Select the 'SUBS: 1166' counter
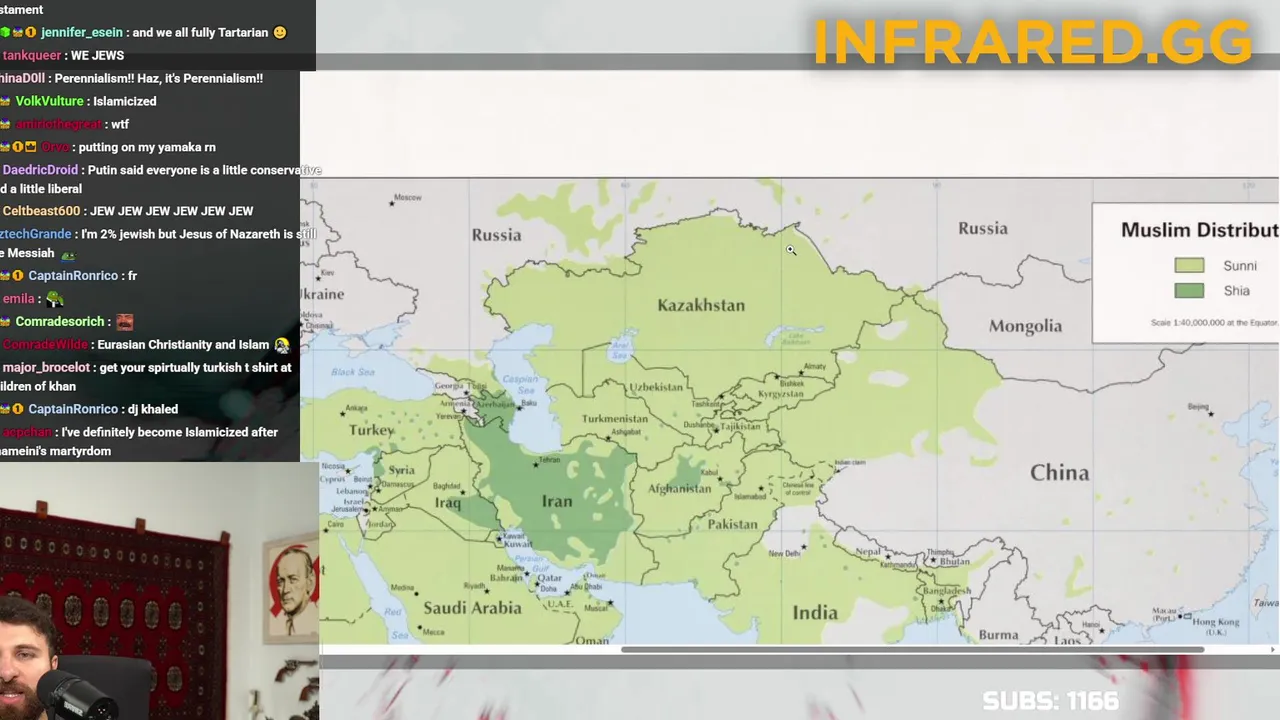This screenshot has width=1280, height=720. pyautogui.click(x=1050, y=701)
